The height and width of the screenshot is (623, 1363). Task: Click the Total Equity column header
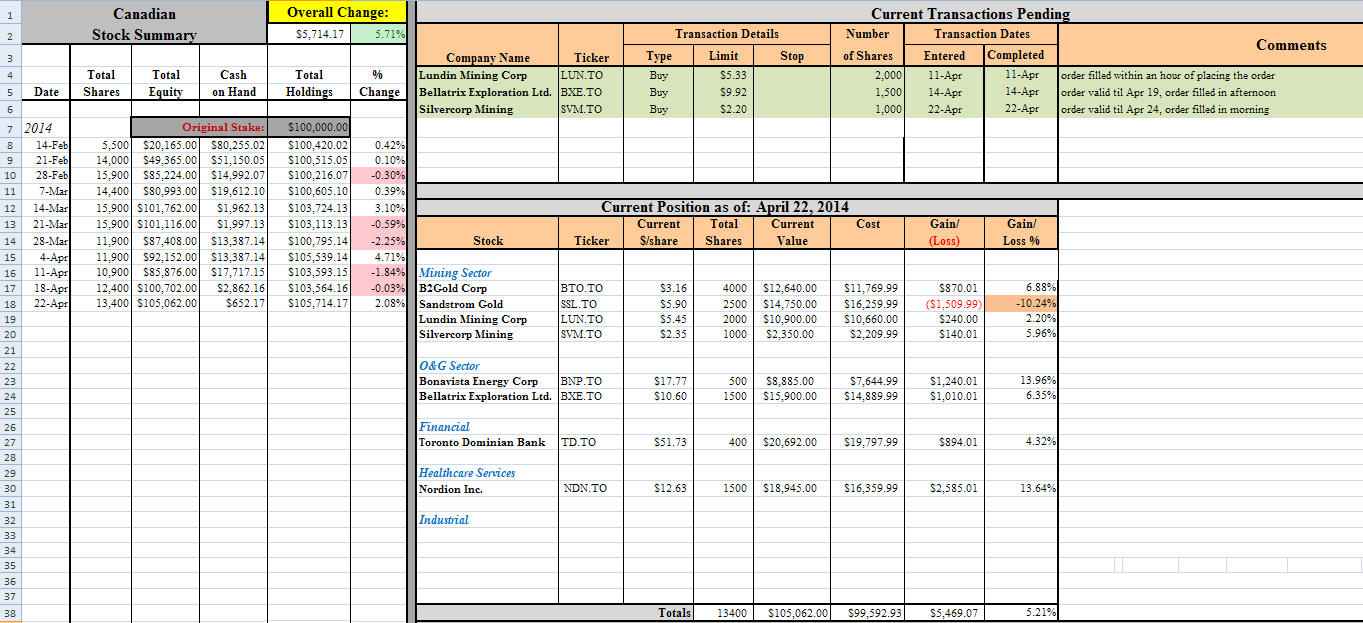[166, 83]
